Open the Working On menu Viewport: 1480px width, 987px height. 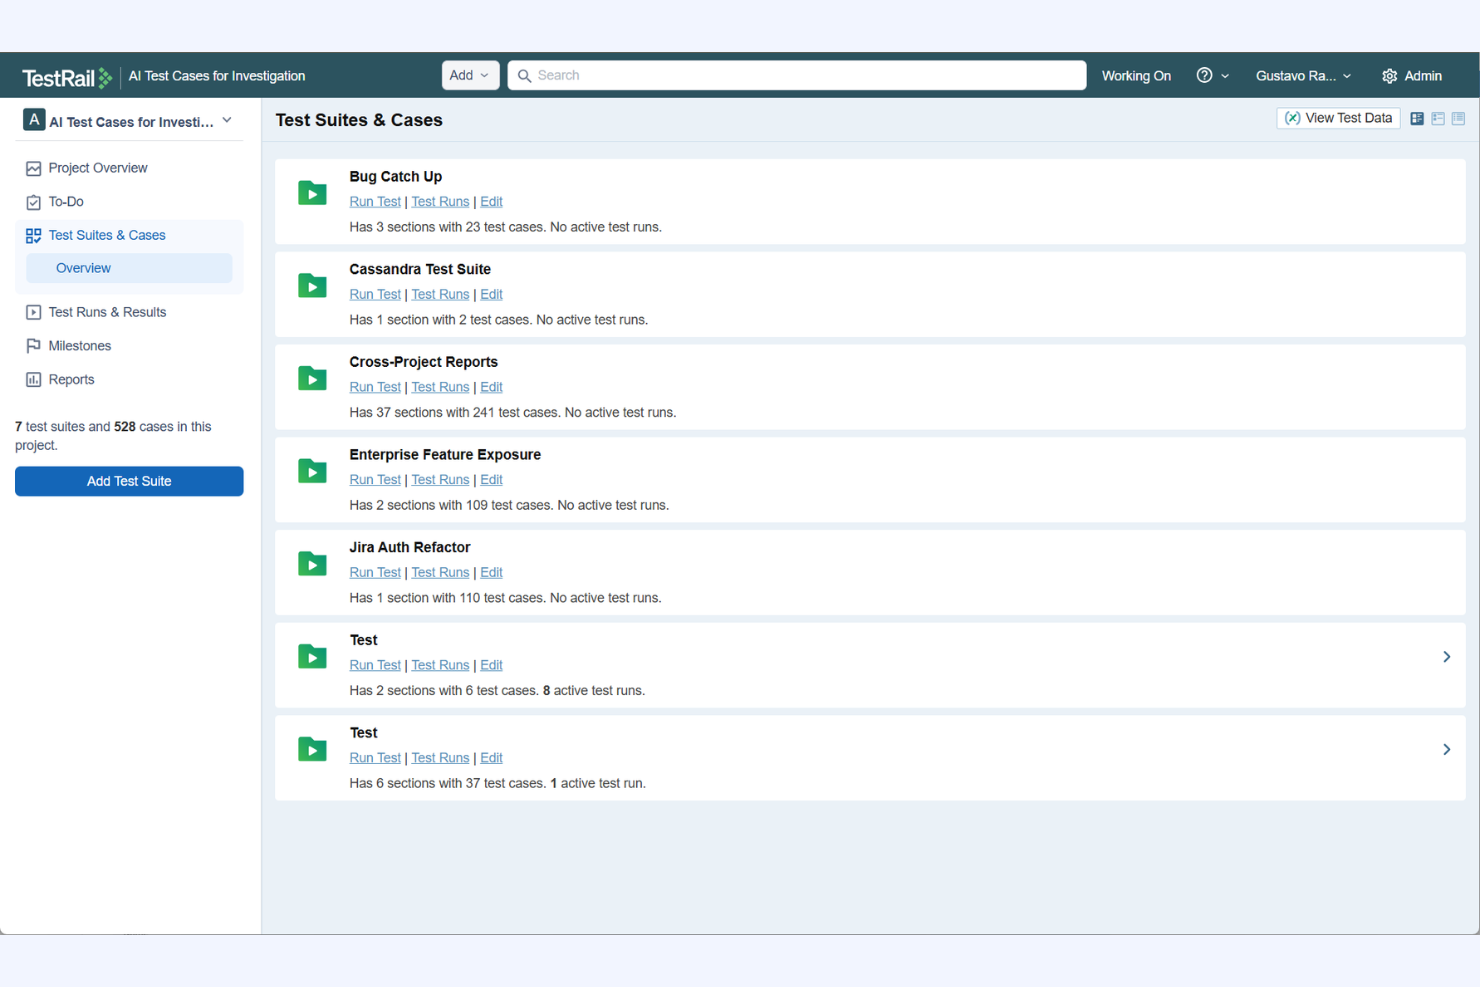[1136, 75]
